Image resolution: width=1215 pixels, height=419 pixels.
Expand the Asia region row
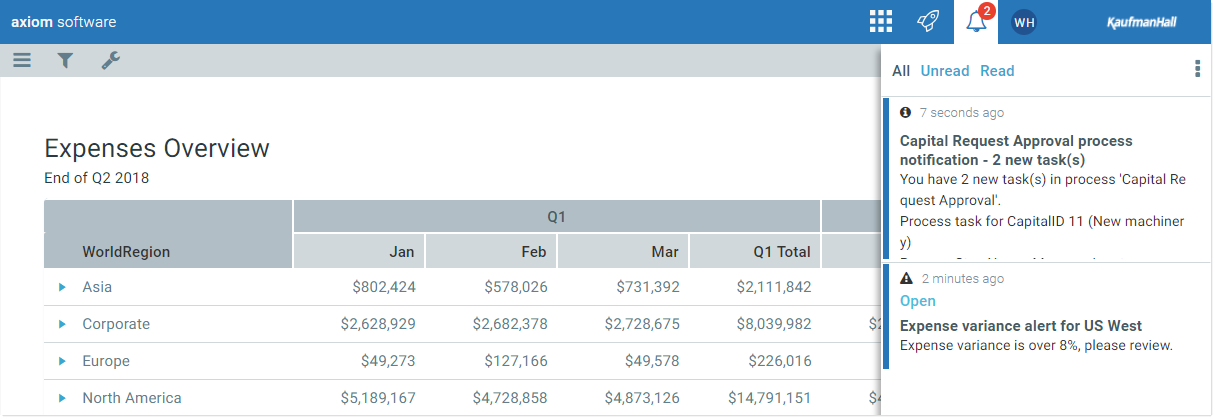(x=62, y=287)
